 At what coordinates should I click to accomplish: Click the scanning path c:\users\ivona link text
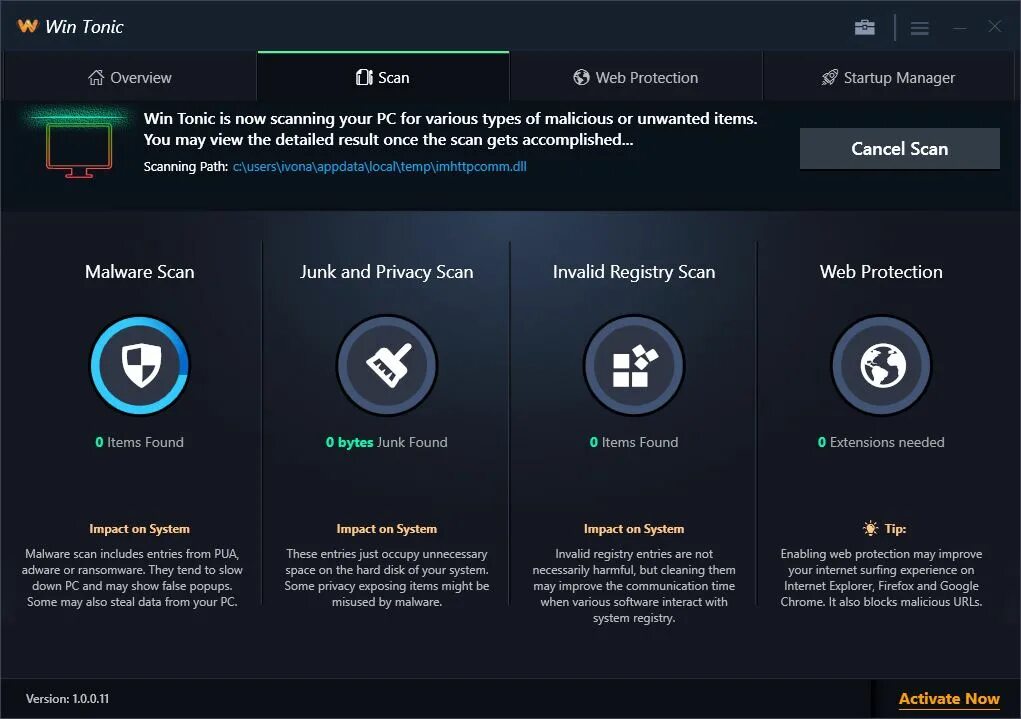(x=380, y=166)
